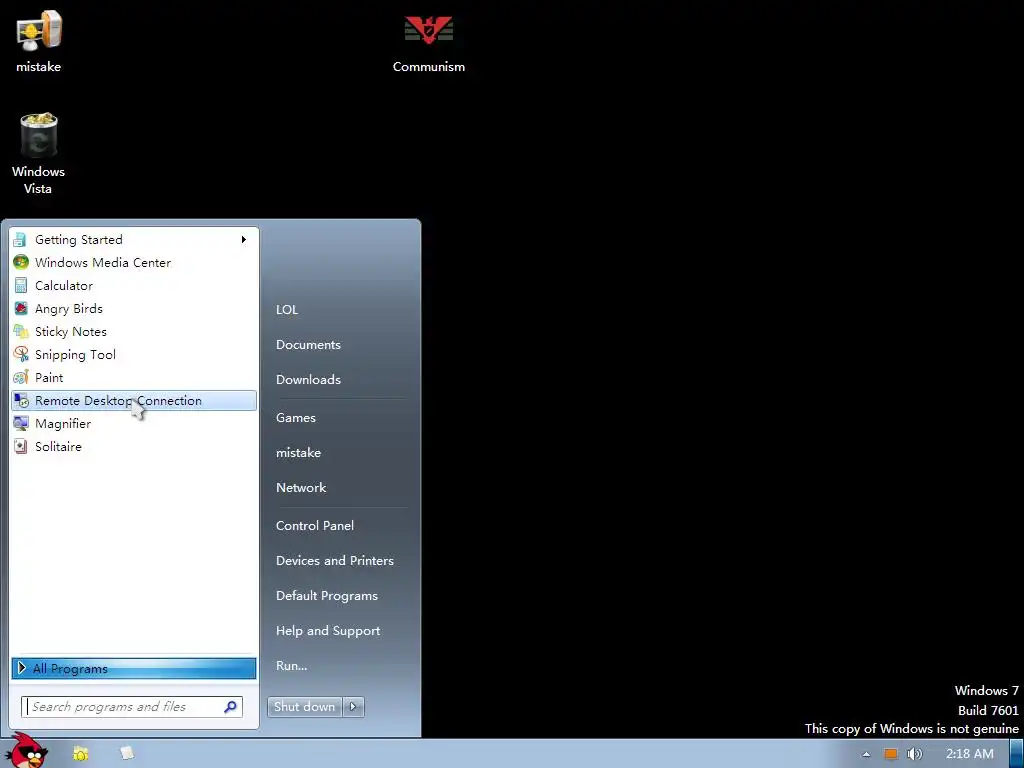Open Games from Start menu
Viewport: 1024px width, 768px height.
click(x=296, y=417)
